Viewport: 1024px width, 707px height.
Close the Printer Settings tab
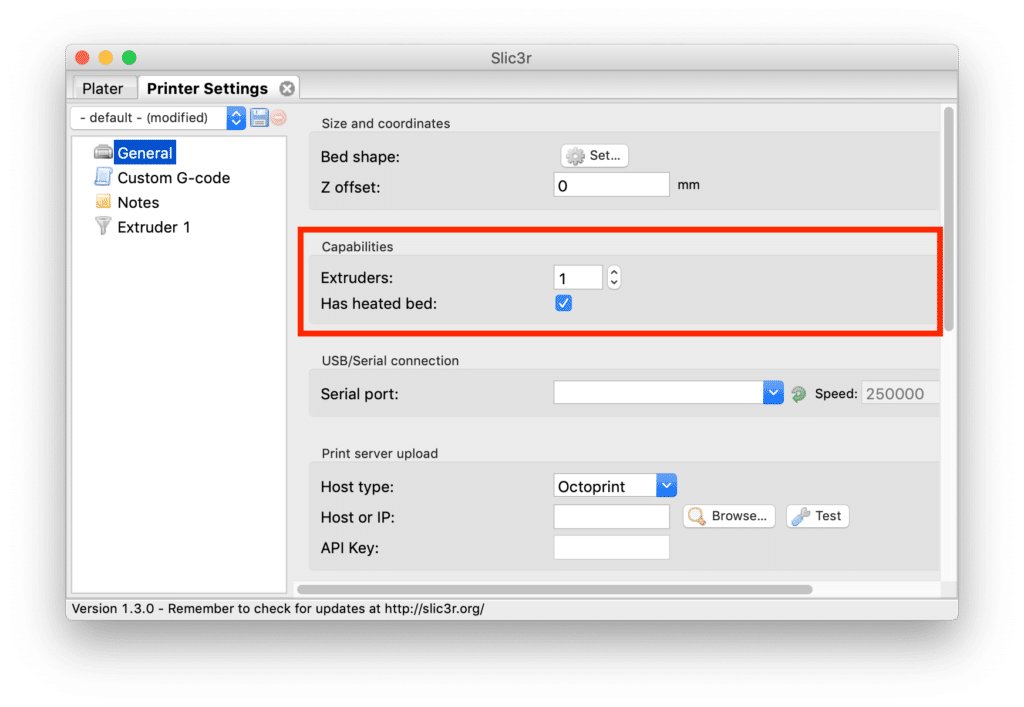[x=287, y=89]
